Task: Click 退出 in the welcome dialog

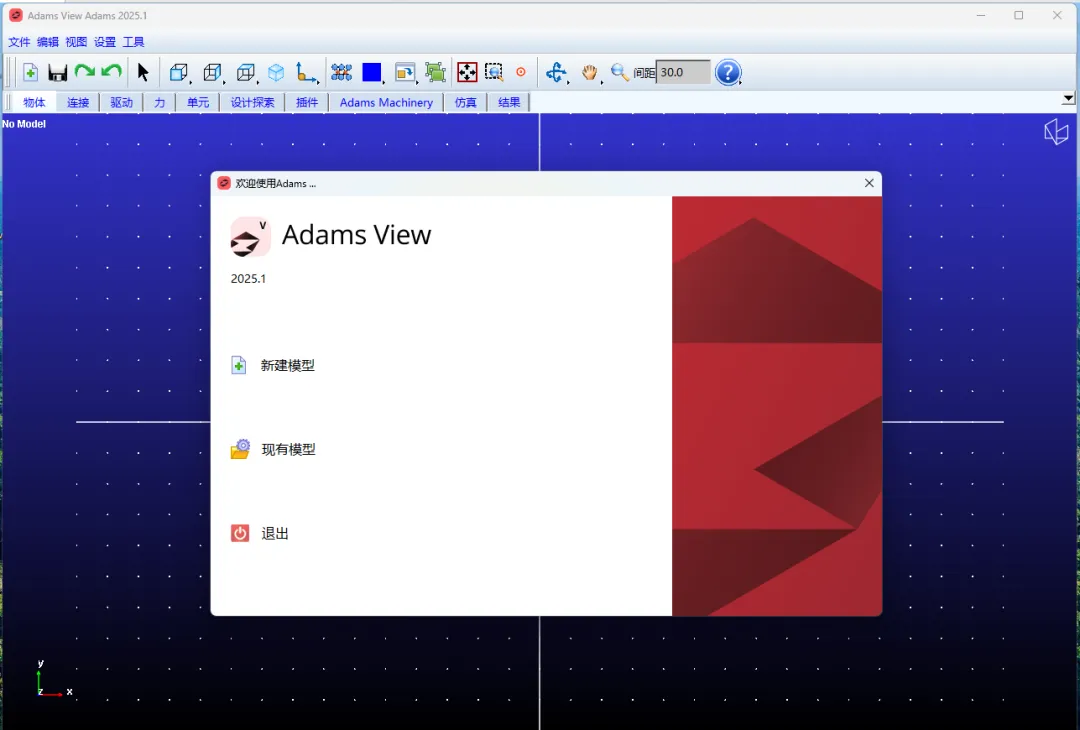Action: (275, 534)
